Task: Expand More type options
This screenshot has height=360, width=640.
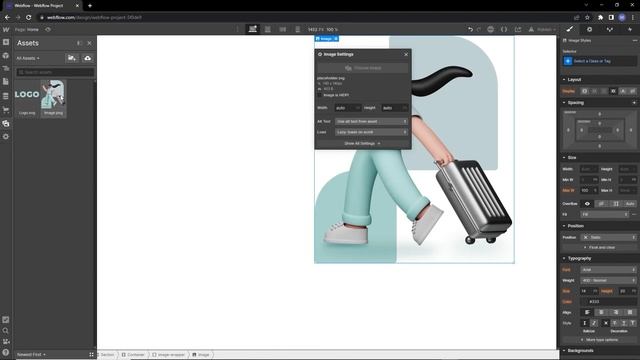Action: click(599, 340)
